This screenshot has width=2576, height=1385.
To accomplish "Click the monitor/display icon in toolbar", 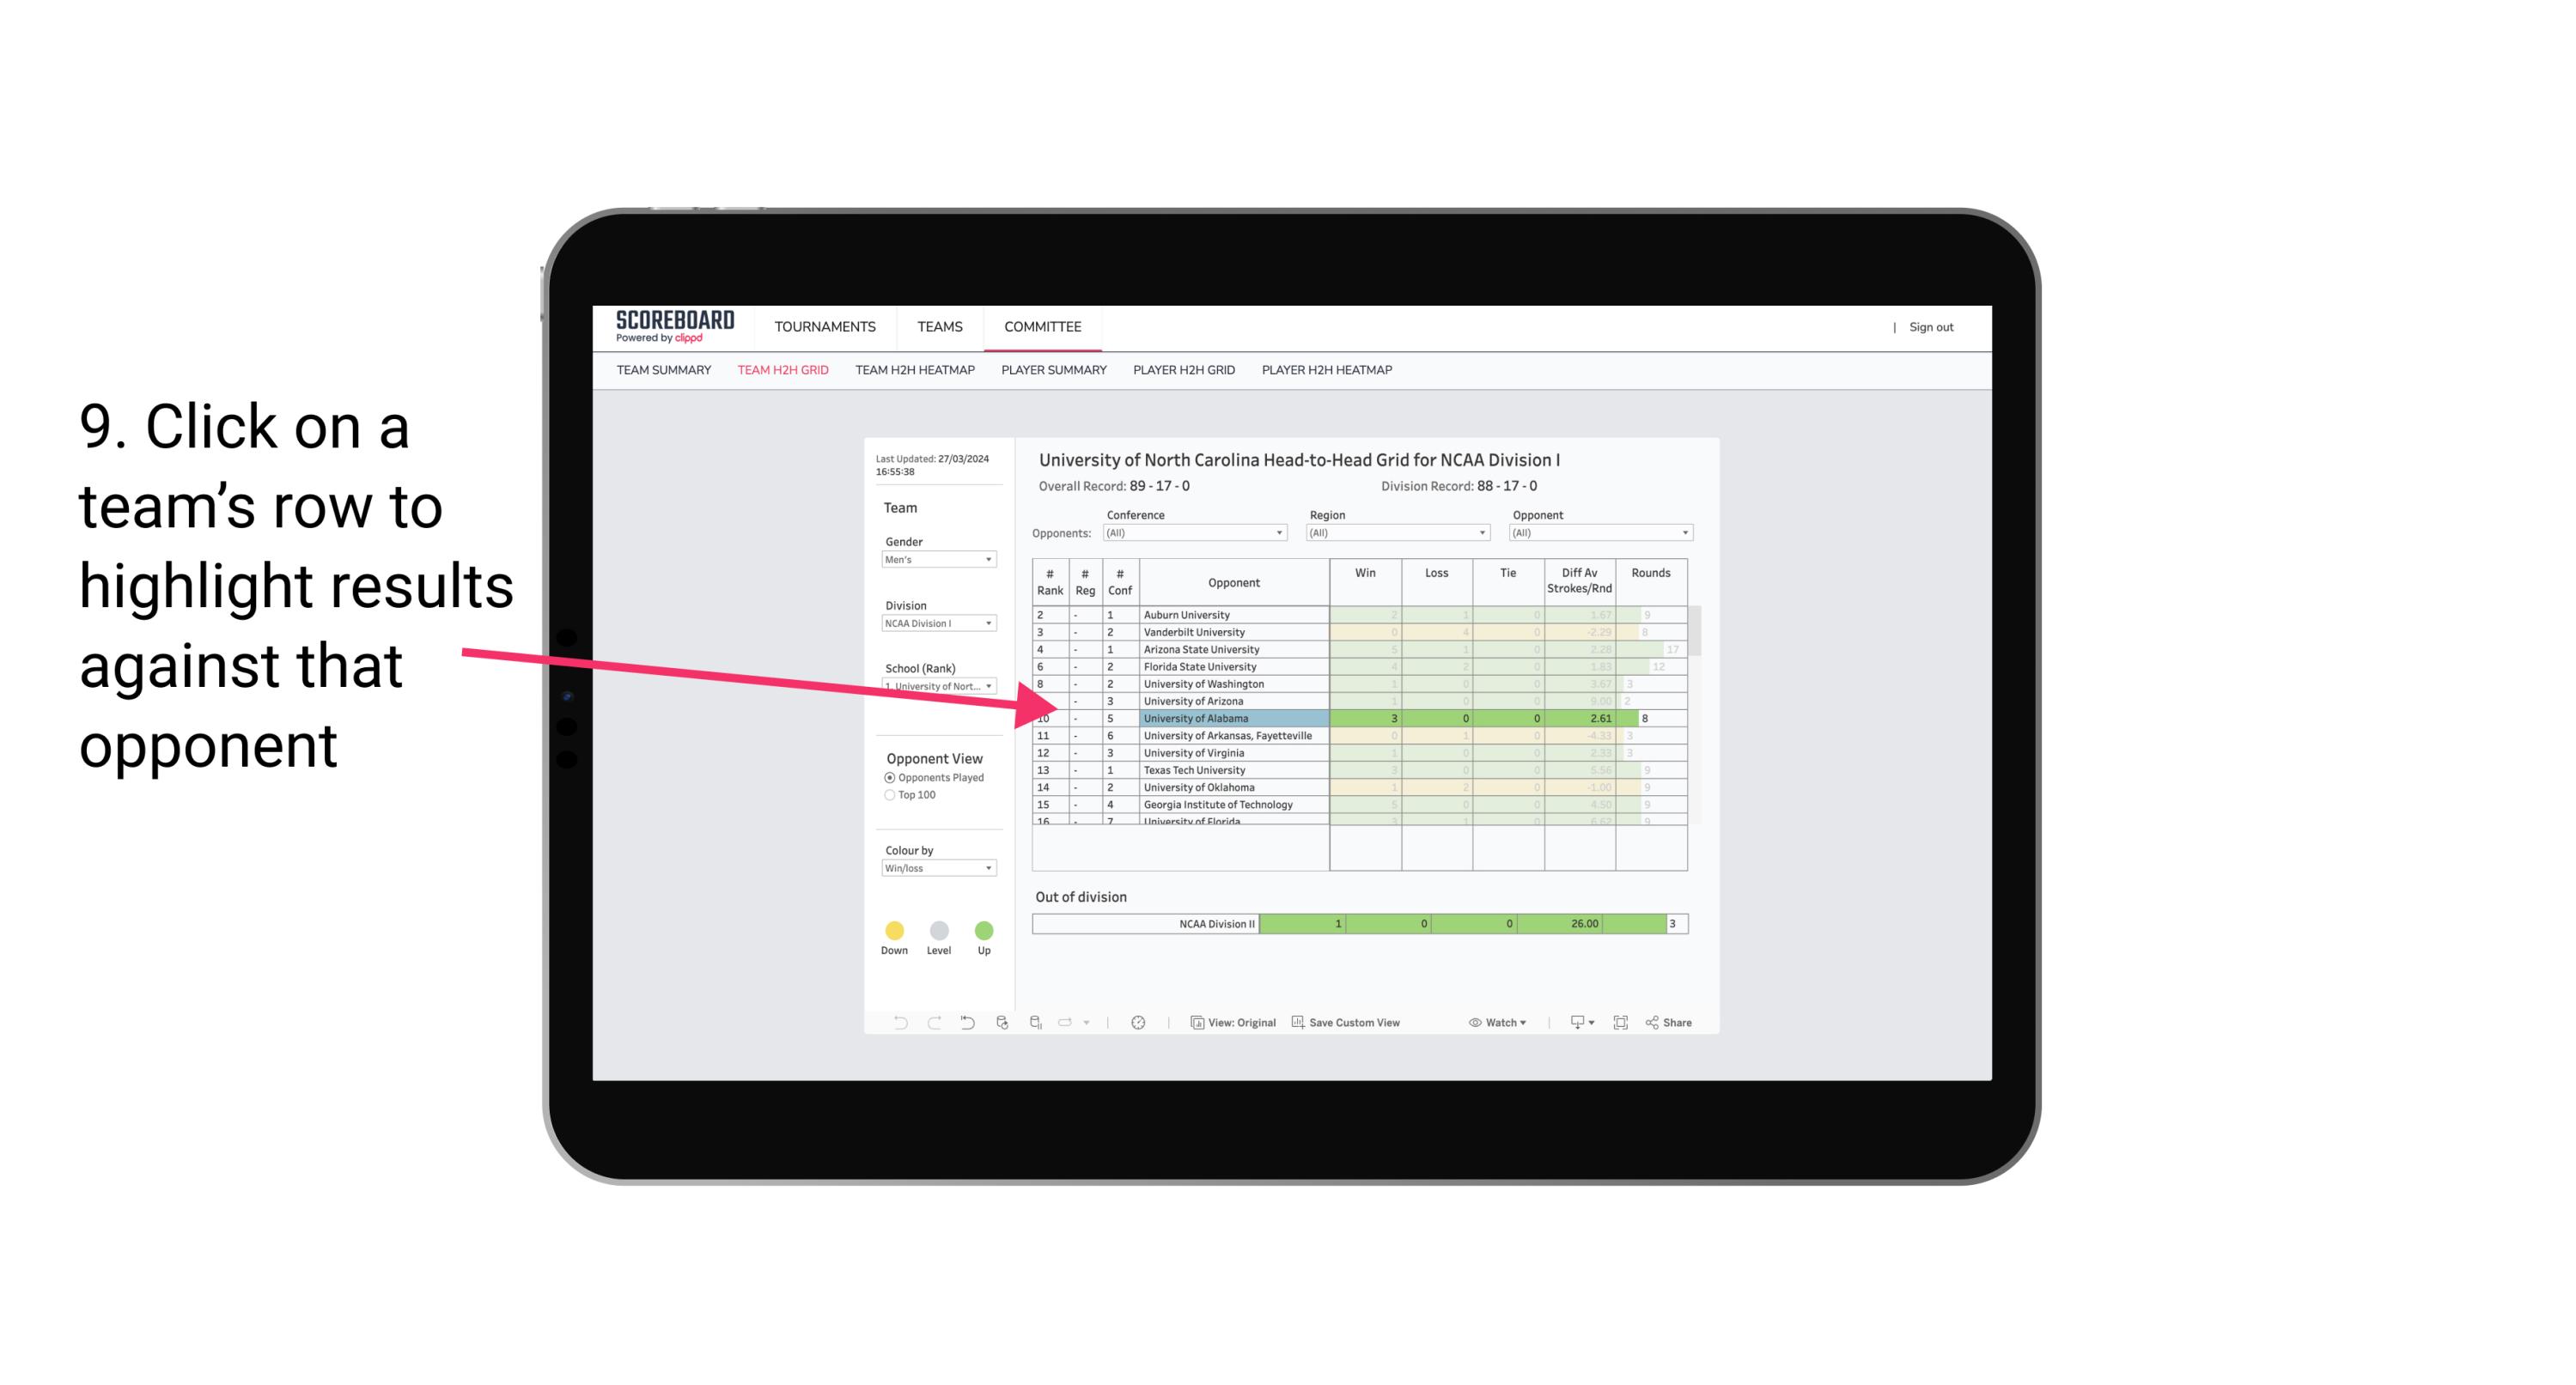I will click(1573, 1024).
